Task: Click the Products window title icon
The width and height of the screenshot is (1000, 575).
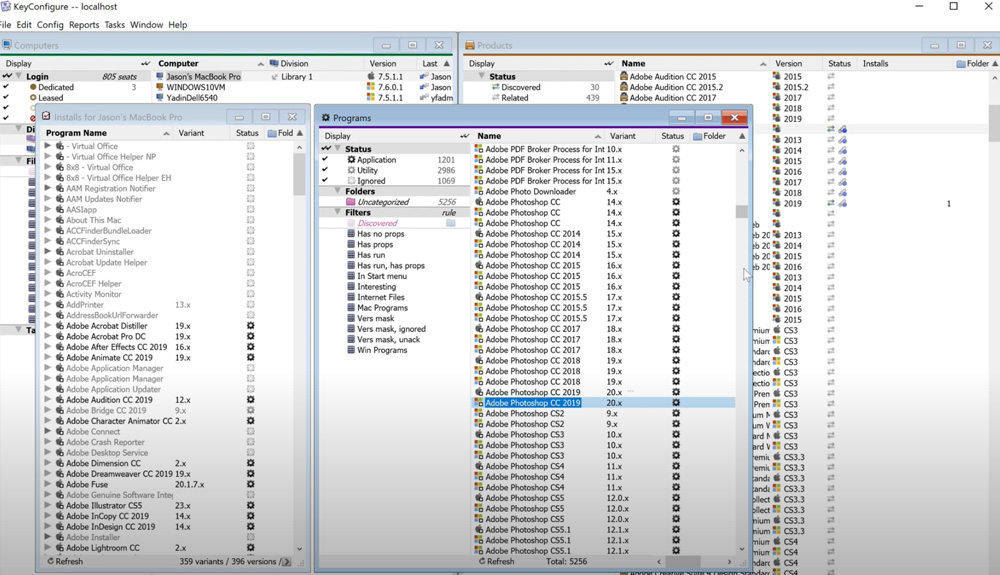Action: (470, 45)
